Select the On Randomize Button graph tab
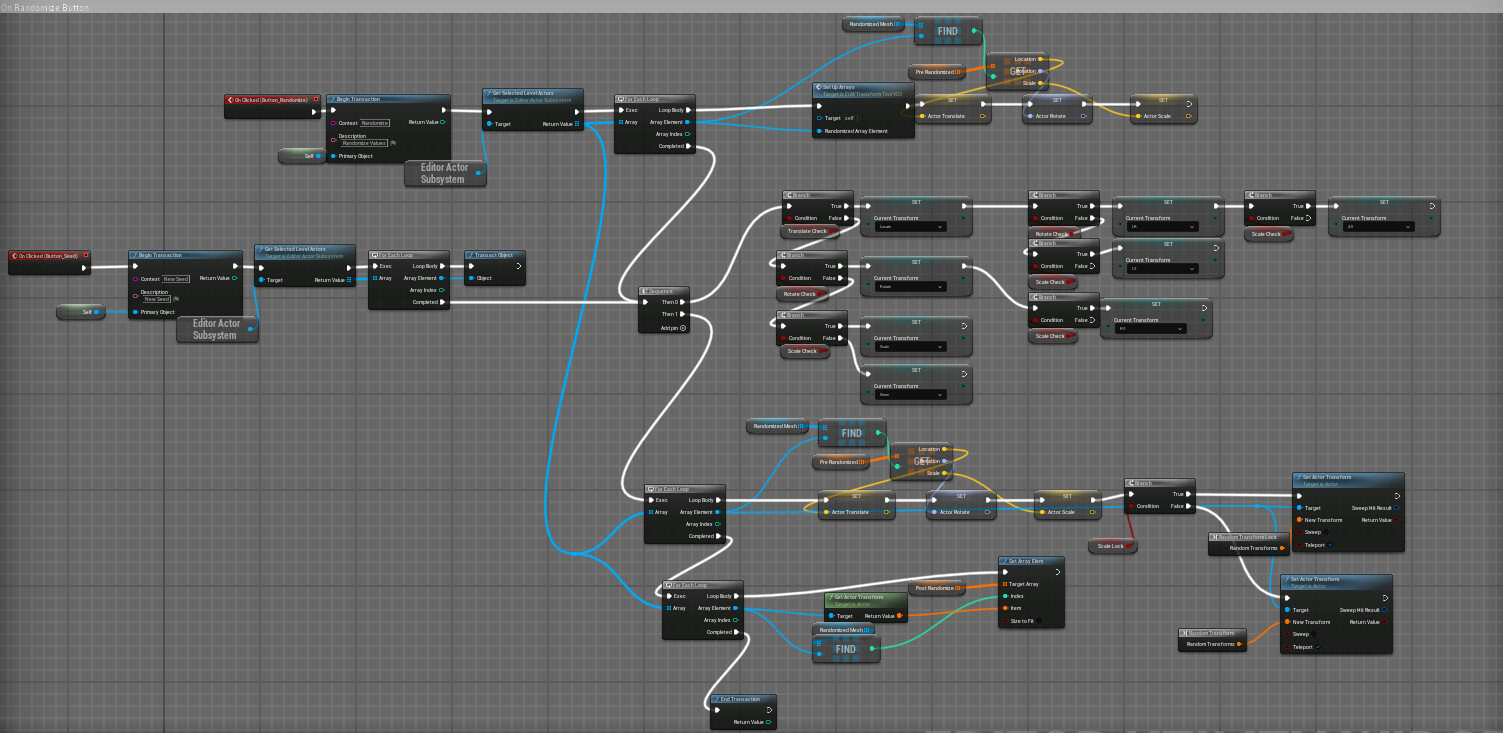This screenshot has width=1503, height=733. (x=45, y=7)
